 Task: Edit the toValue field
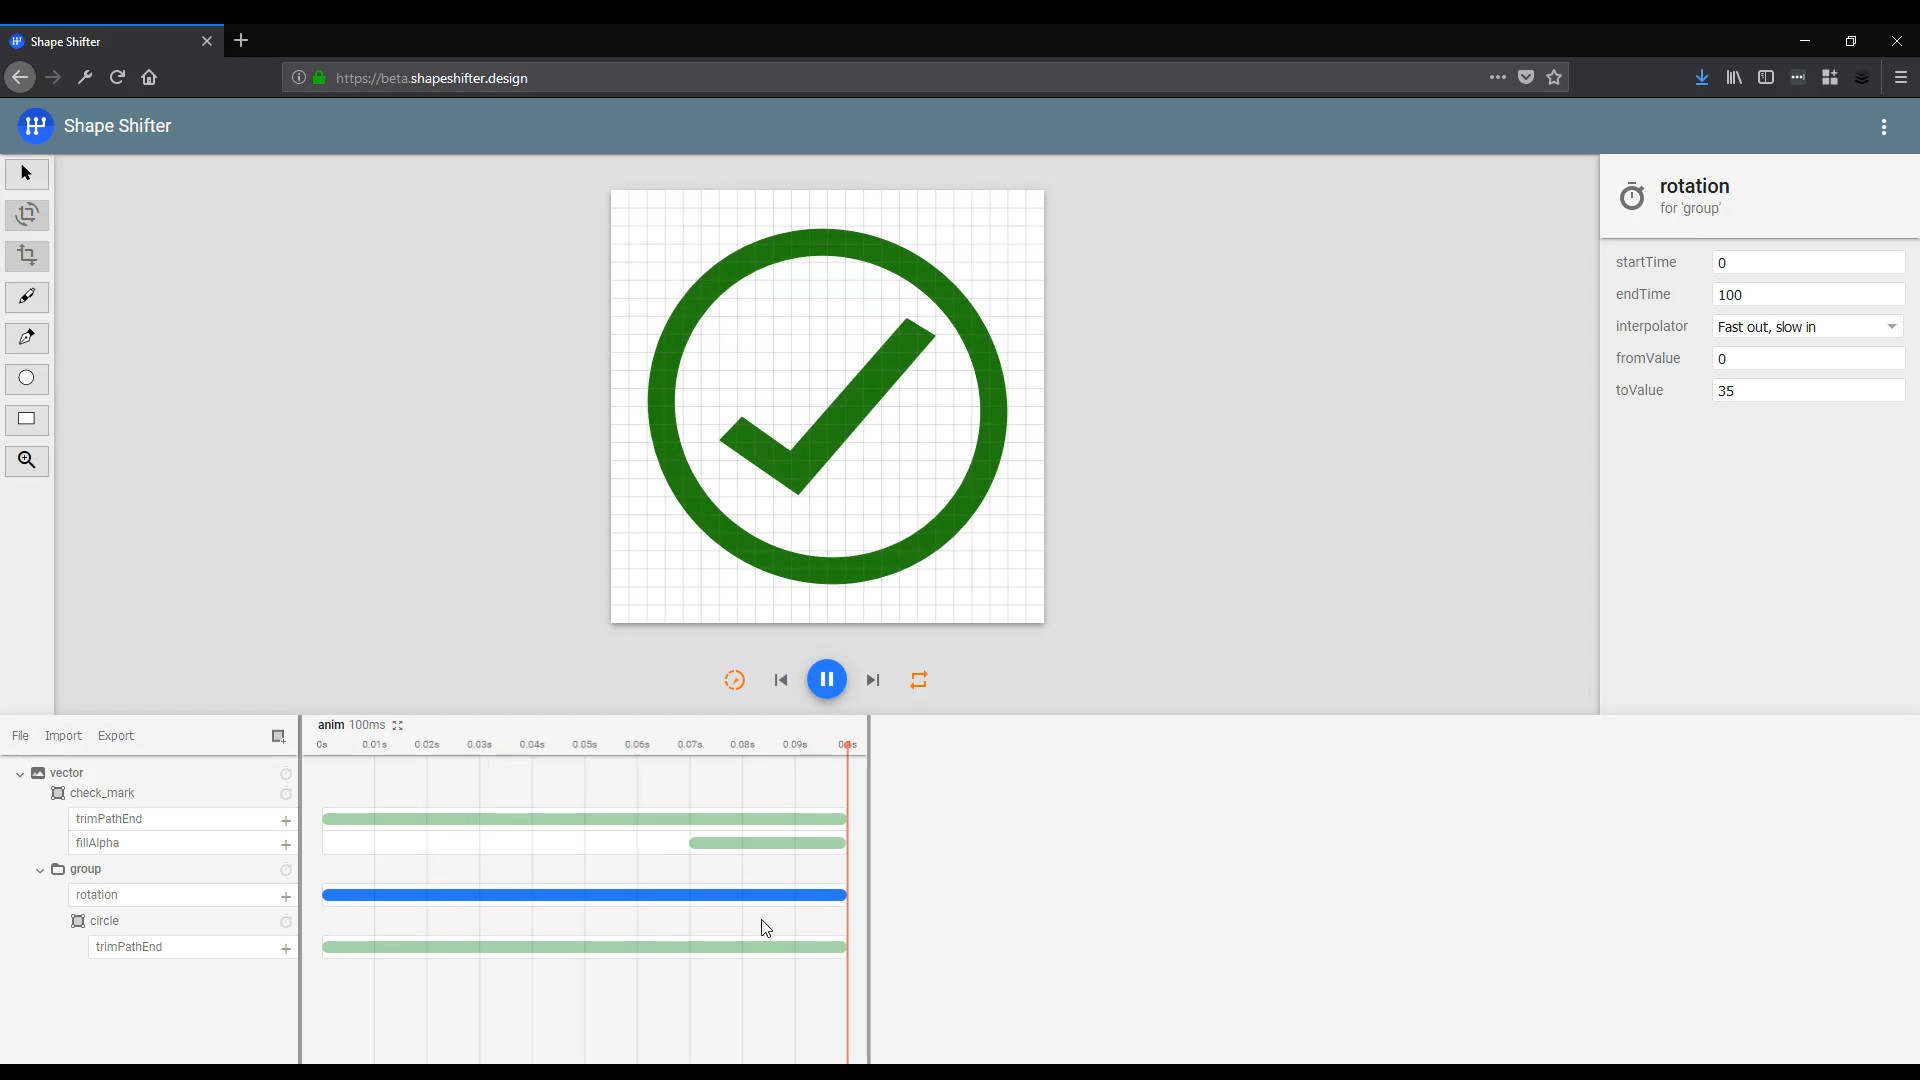[x=1808, y=390]
